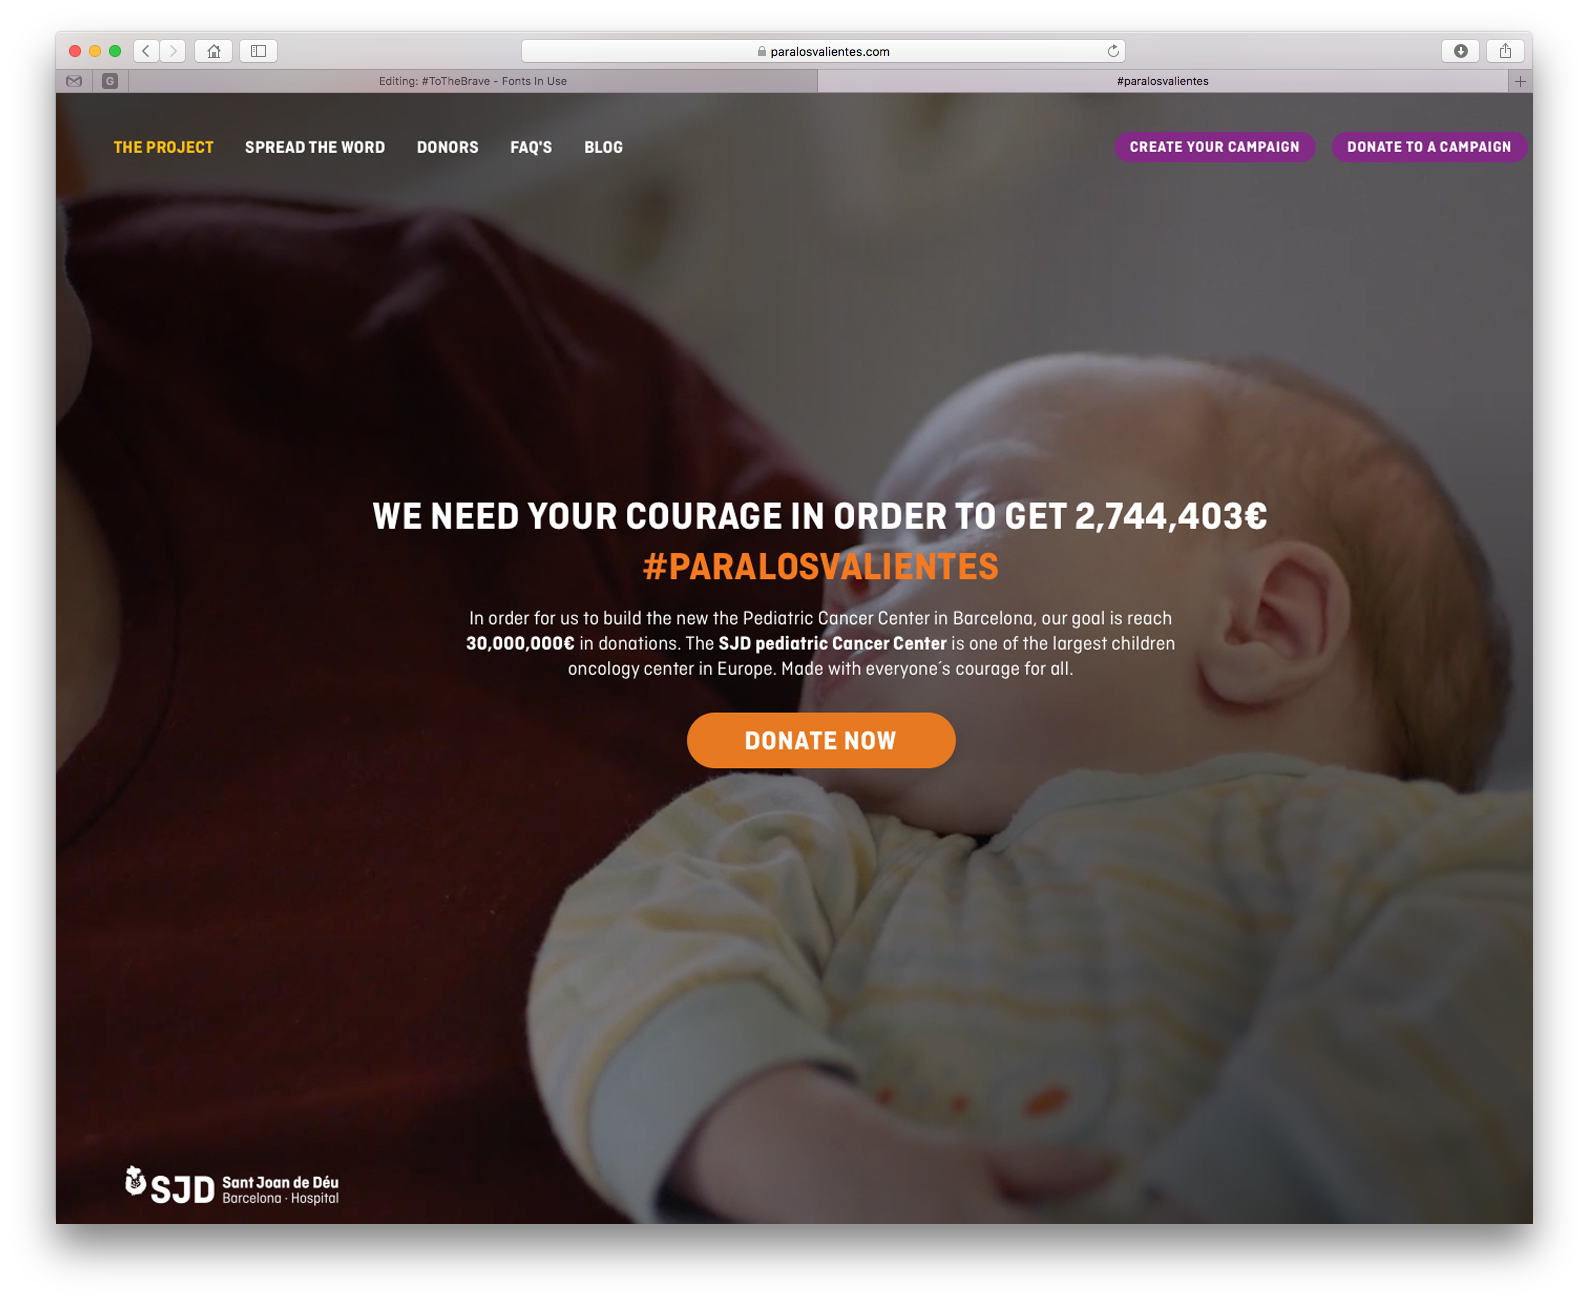Open the Safari home page icon

[x=213, y=51]
